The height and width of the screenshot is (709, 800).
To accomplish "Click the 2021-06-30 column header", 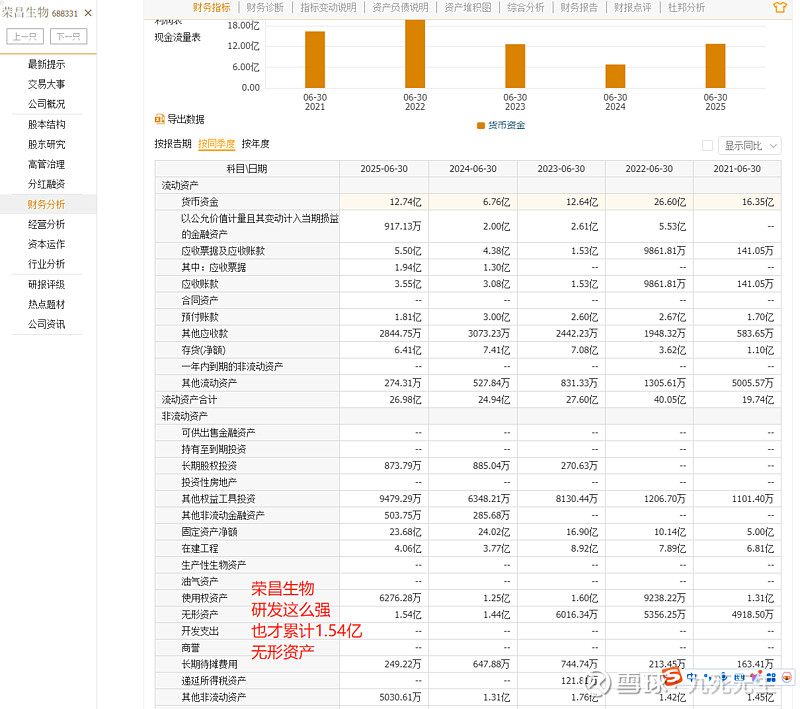I will pos(737,169).
